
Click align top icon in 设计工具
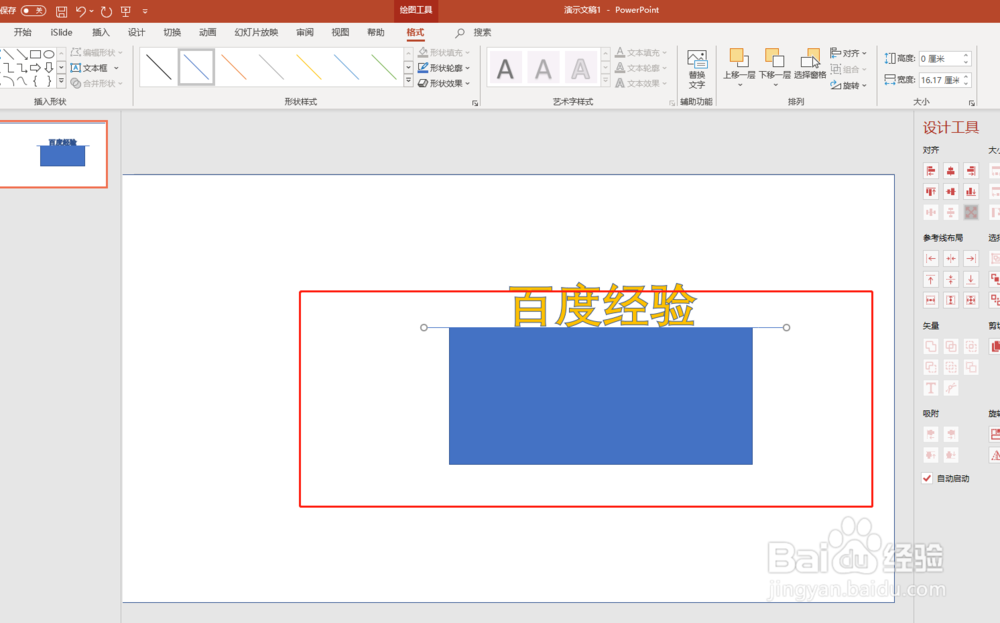[x=930, y=191]
